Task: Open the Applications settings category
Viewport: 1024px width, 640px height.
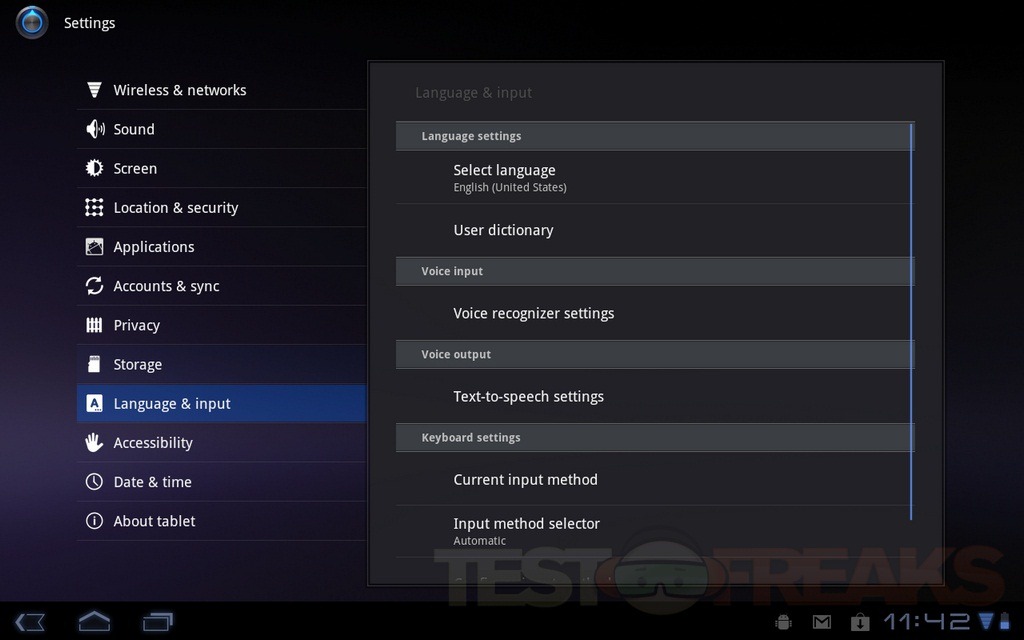Action: click(x=154, y=247)
